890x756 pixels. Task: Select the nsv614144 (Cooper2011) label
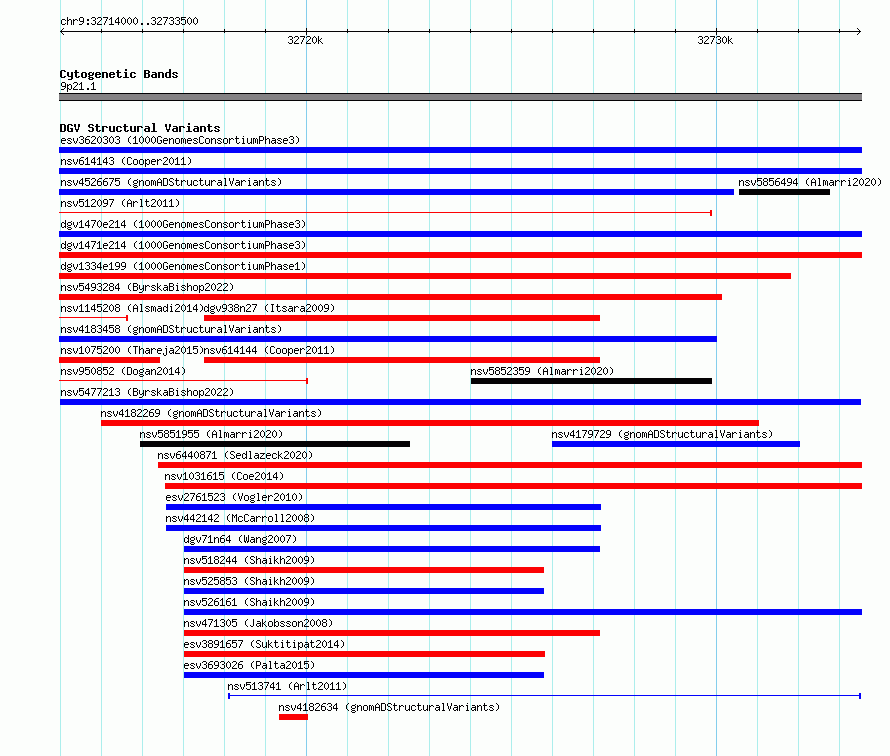[x=269, y=350]
